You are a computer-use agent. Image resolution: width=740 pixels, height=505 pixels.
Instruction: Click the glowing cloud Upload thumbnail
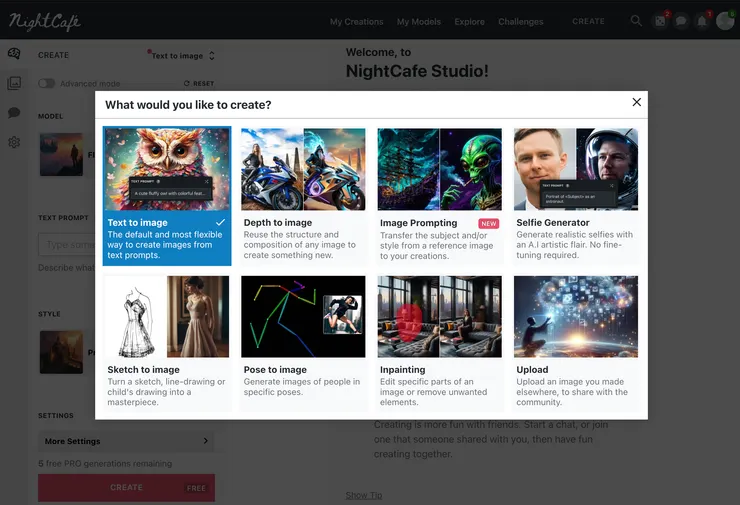coord(576,317)
